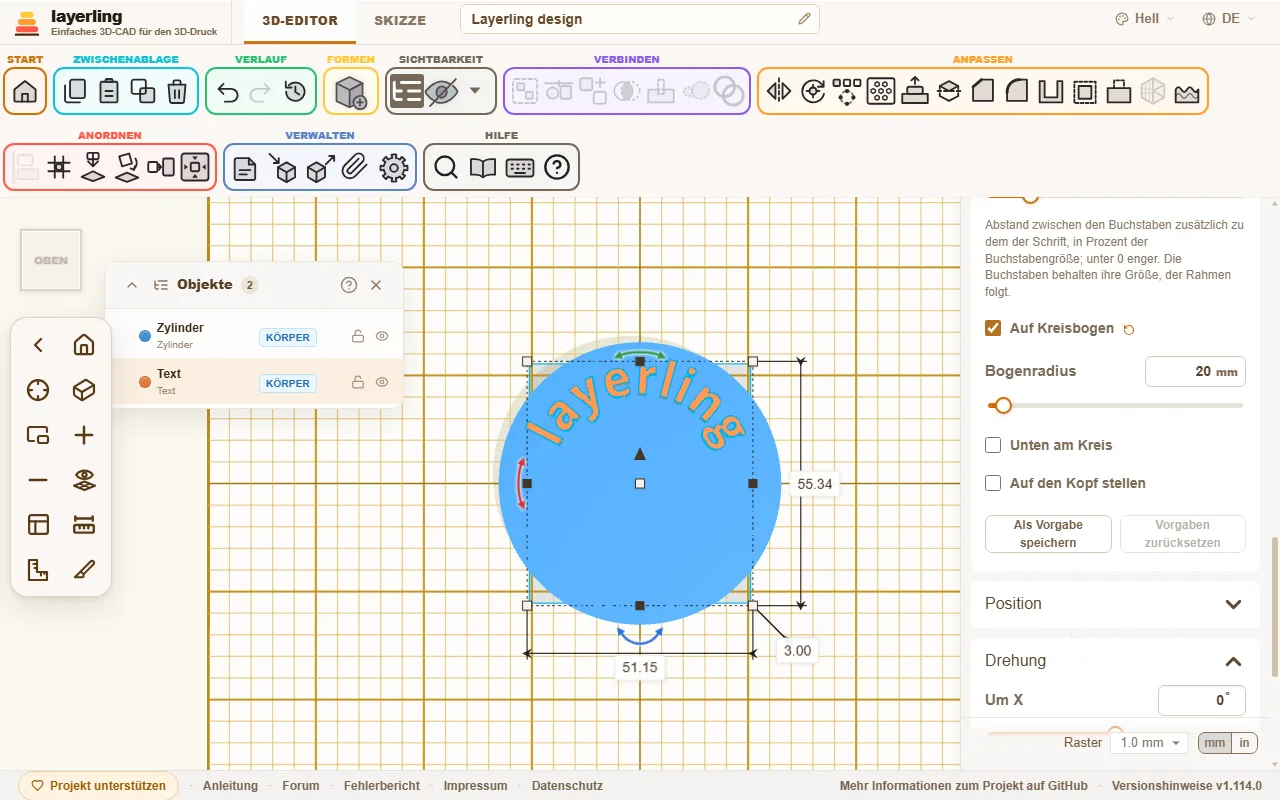Enable the Unten am Kreis checkbox

coord(993,445)
